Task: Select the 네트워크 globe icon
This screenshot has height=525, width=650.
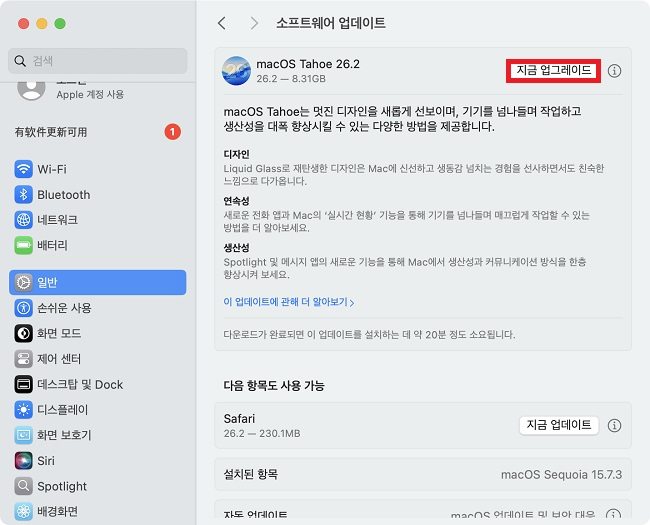Action: click(x=24, y=220)
